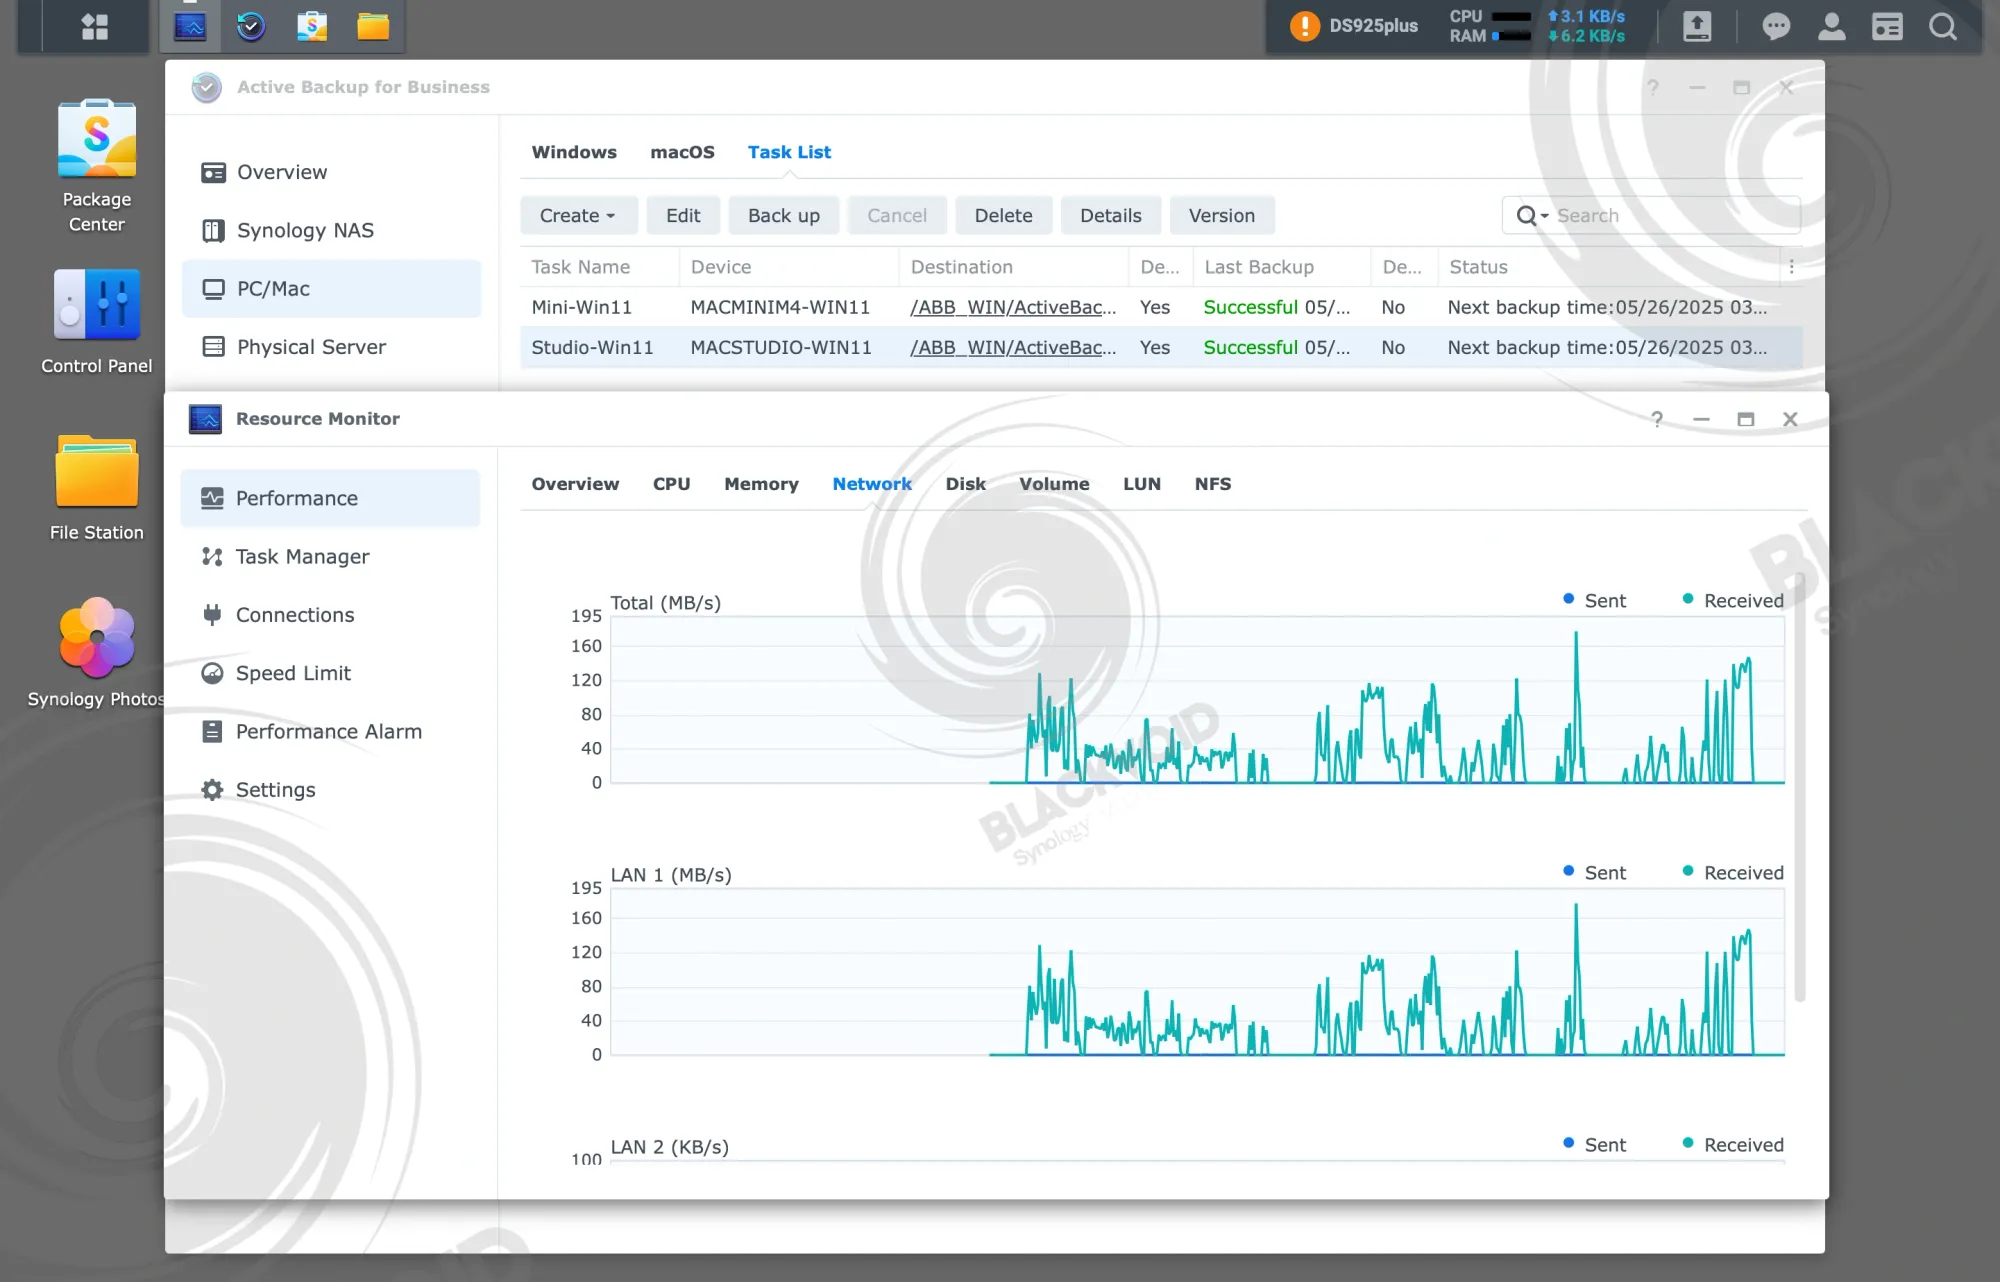The image size is (2000, 1282).
Task: Switch to the macOS tab
Action: [x=682, y=152]
